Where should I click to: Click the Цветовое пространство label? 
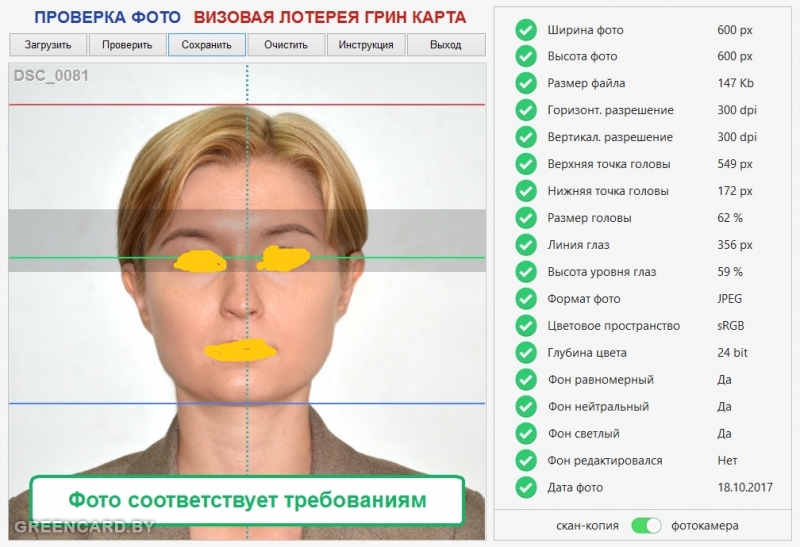[613, 326]
